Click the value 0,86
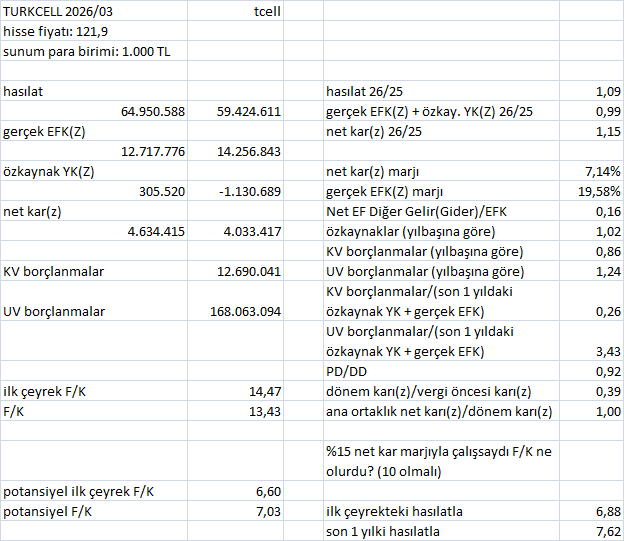This screenshot has height=541, width=624. point(591,251)
